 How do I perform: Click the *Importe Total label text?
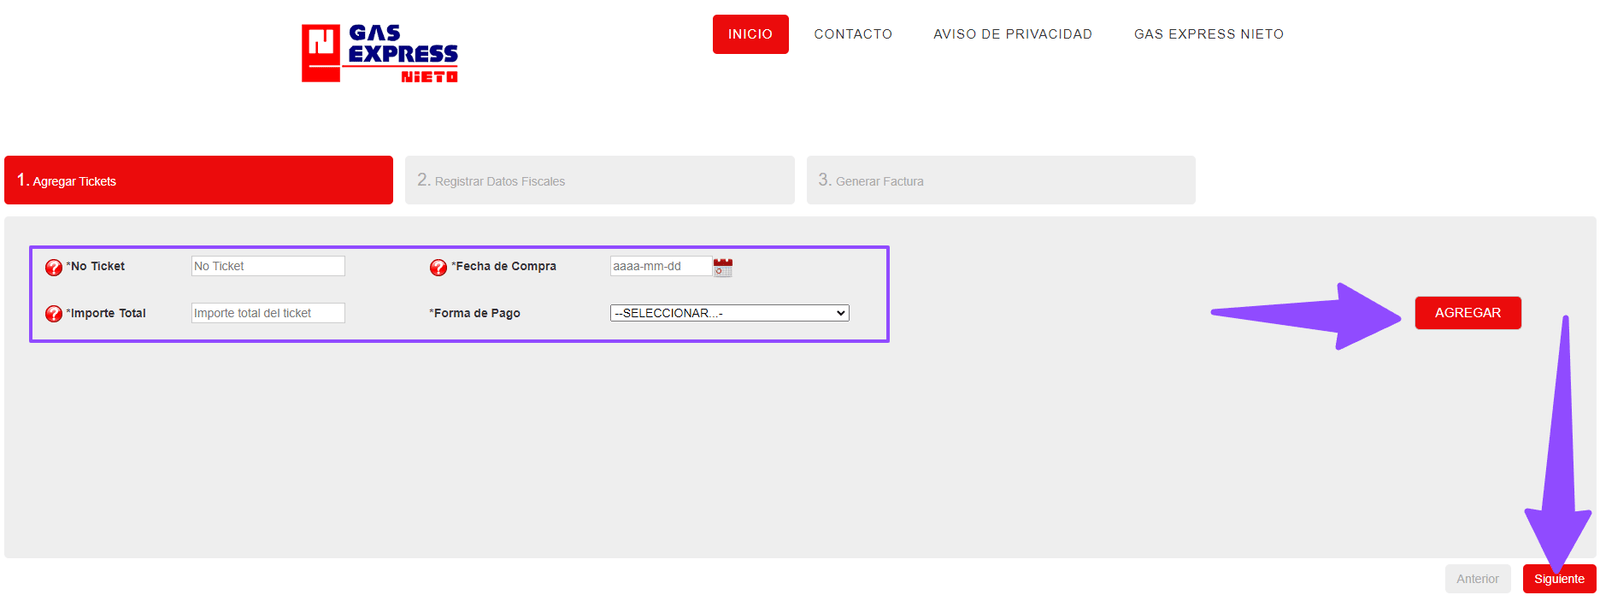click(x=106, y=313)
